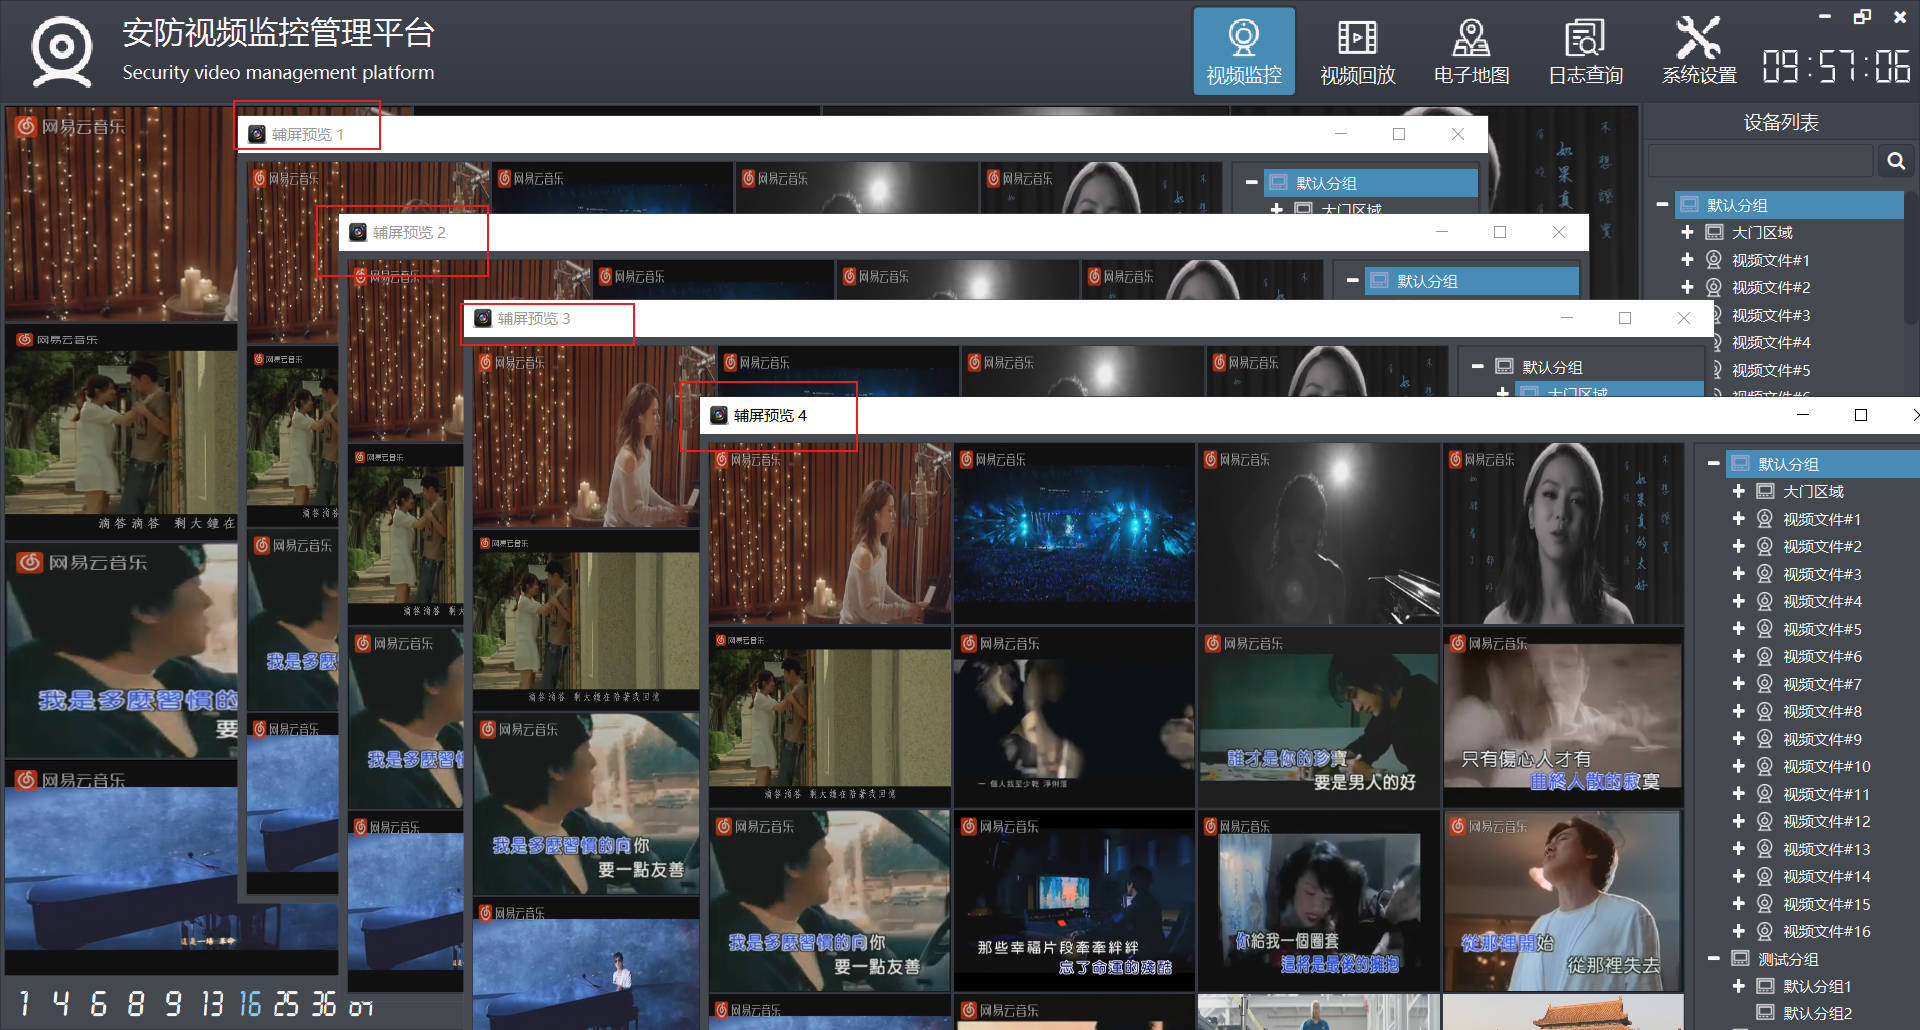The width and height of the screenshot is (1920, 1030).
Task: Click the 大门区域 monitor icon in 辅屏预览 4
Action: [1765, 491]
